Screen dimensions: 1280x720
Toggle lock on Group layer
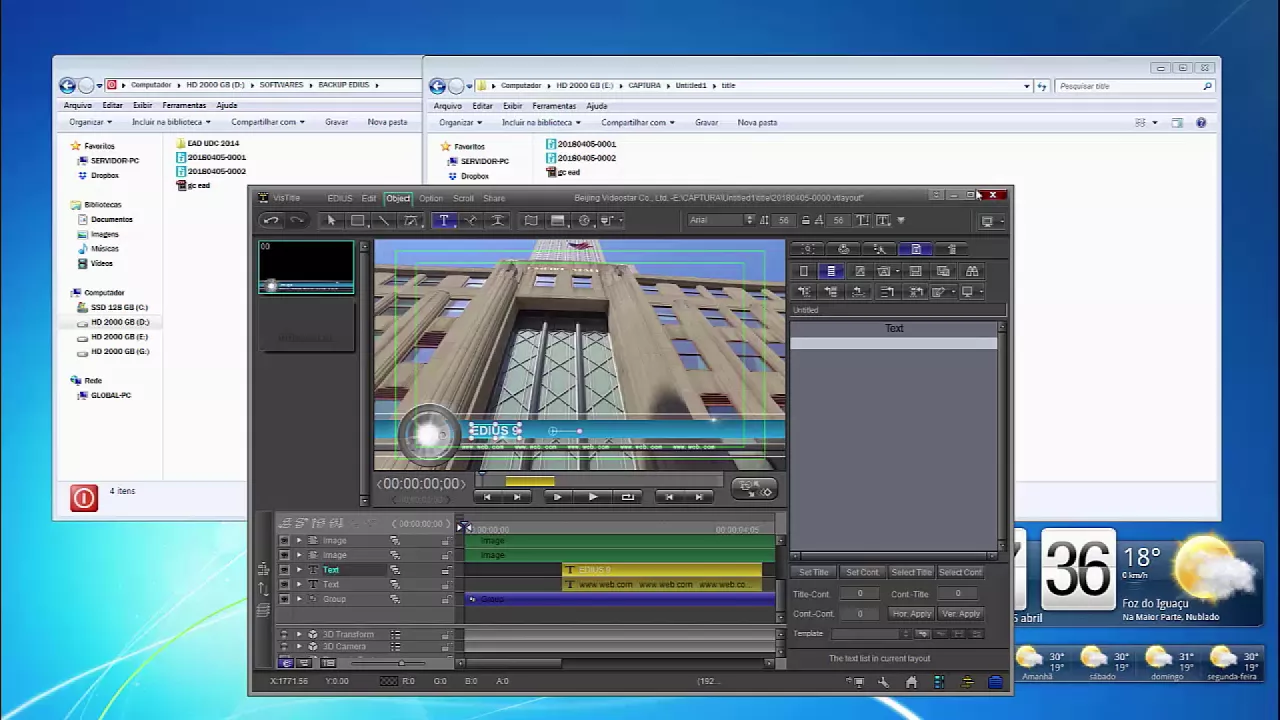click(445, 599)
